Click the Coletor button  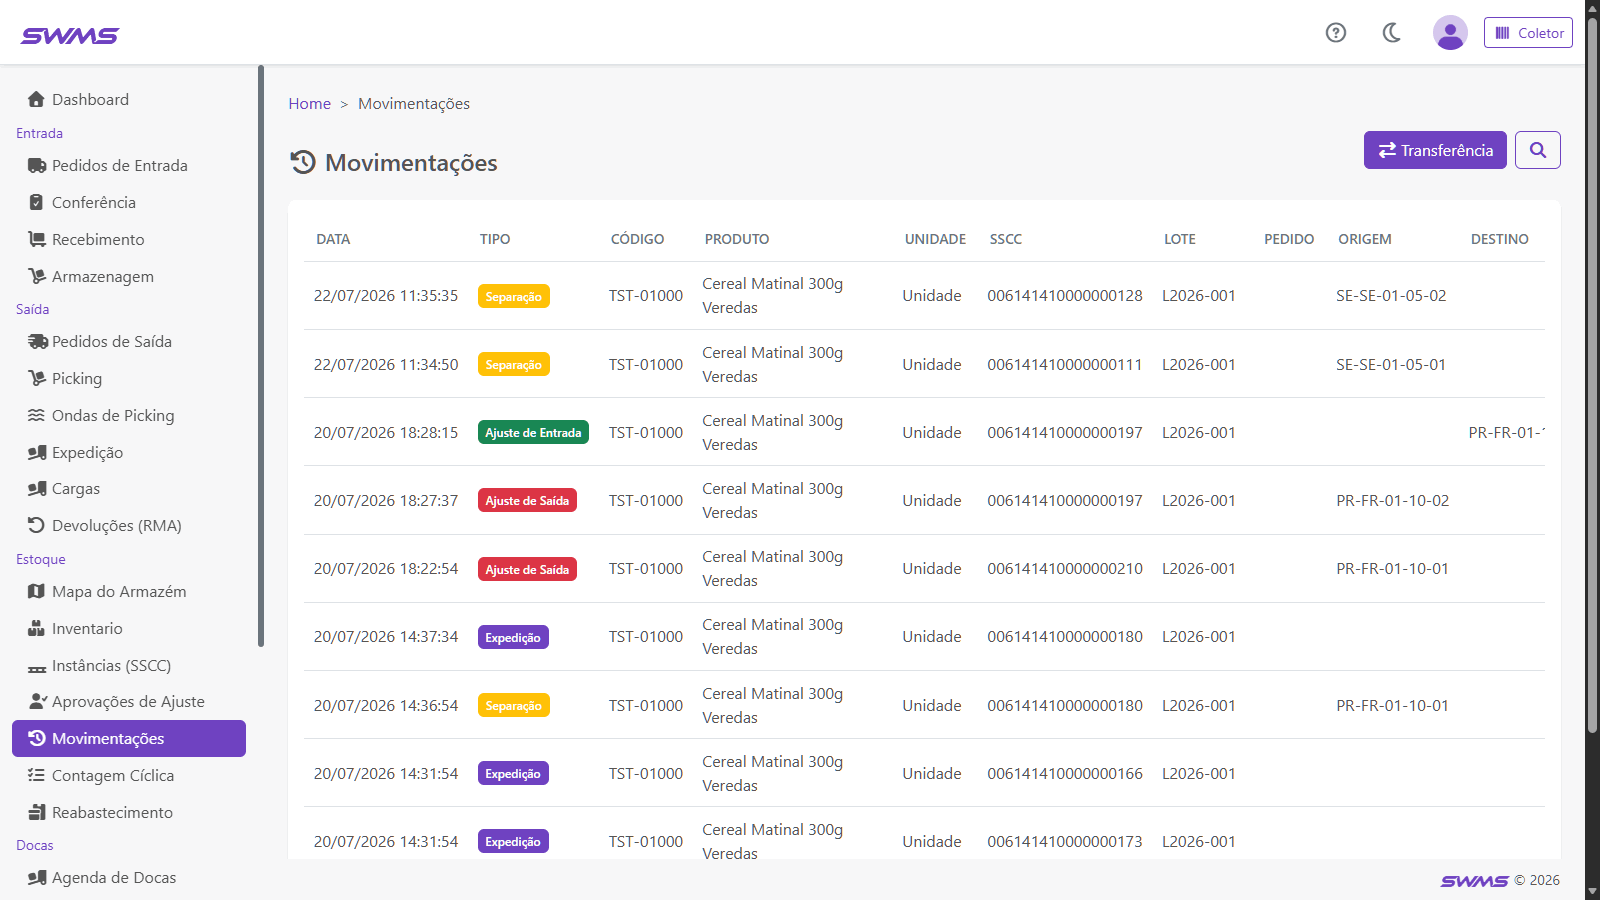click(1528, 33)
